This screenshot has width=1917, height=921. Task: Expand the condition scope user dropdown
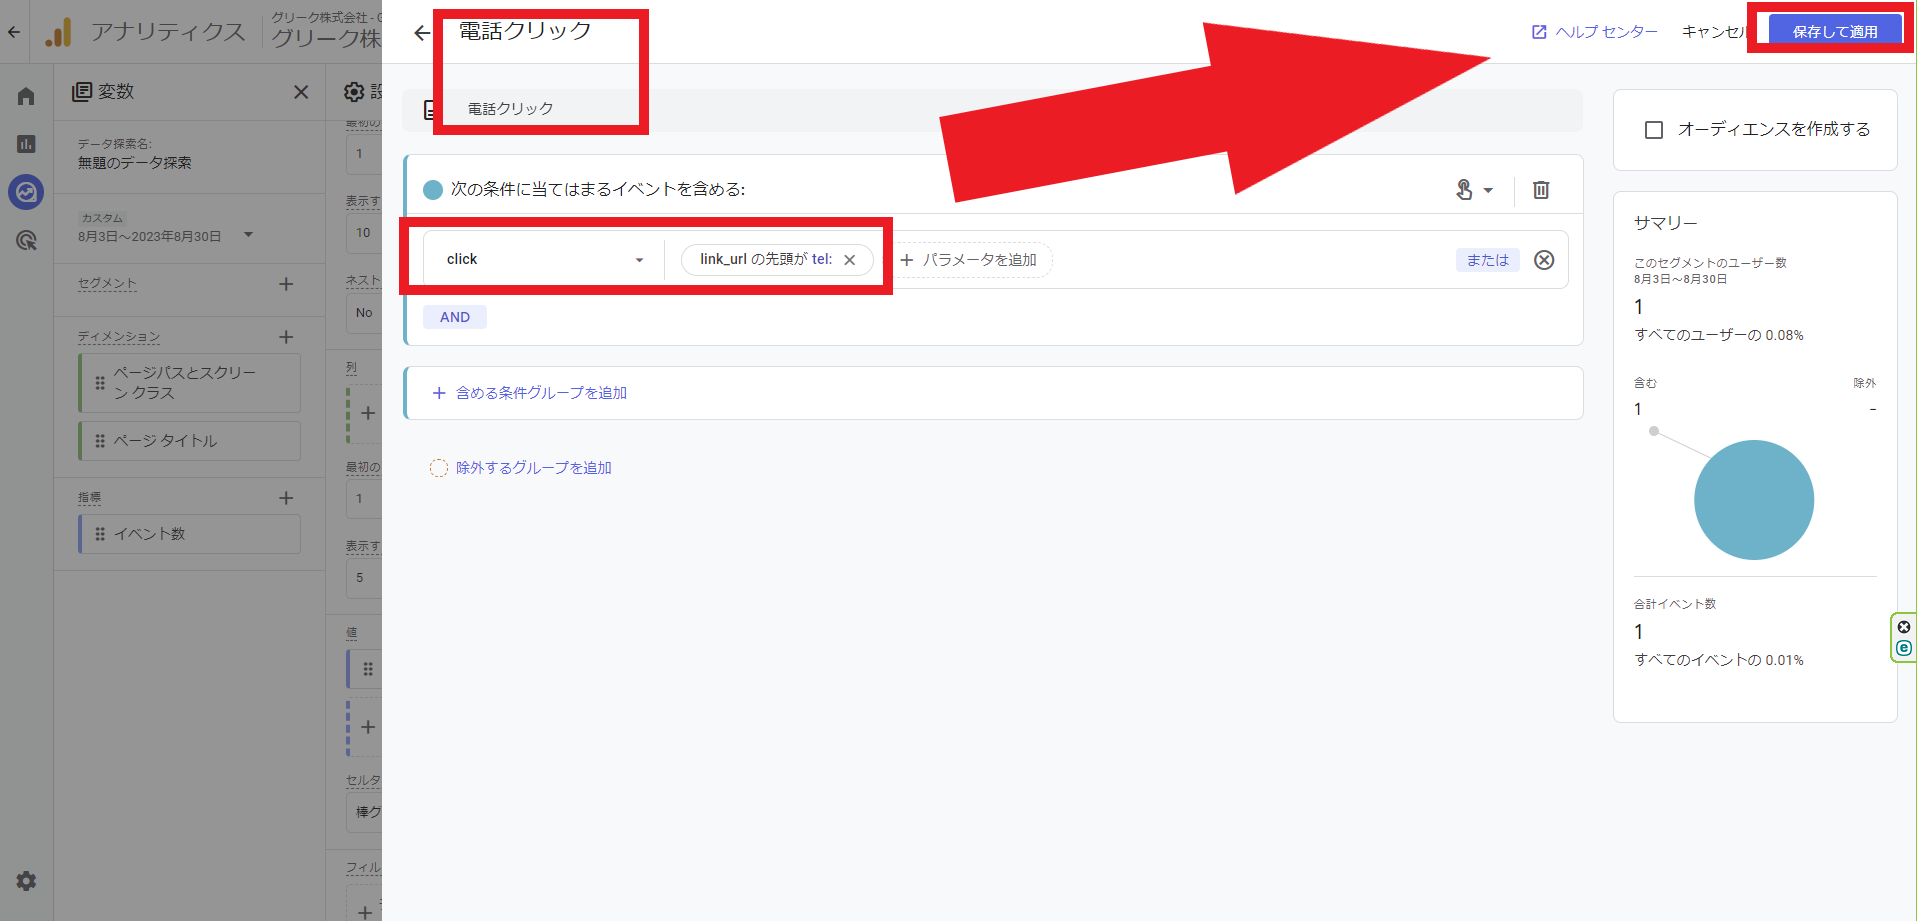[x=1473, y=190]
